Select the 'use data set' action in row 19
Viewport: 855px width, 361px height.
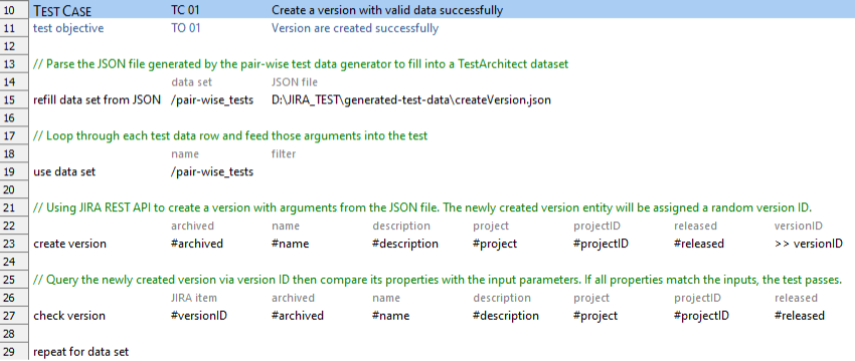(64, 172)
